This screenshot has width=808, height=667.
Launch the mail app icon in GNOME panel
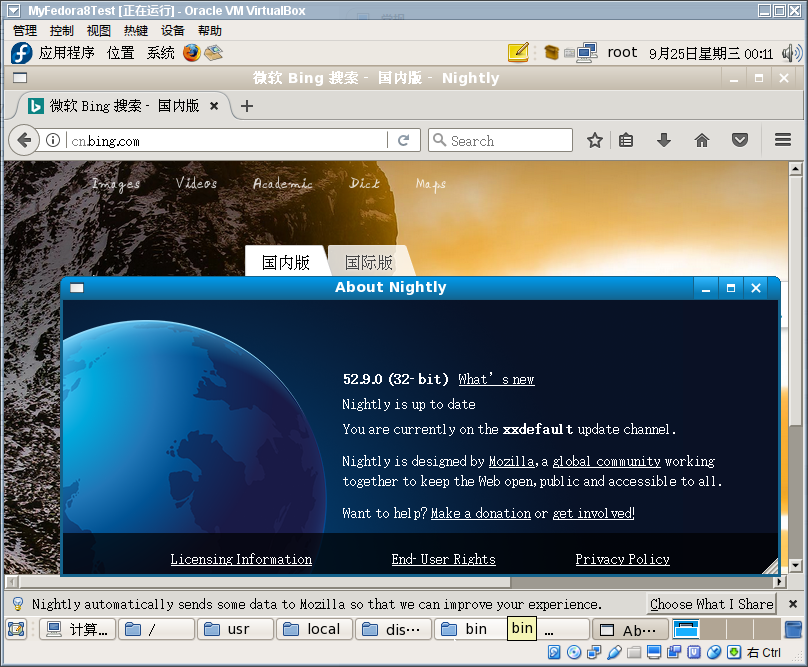point(213,53)
